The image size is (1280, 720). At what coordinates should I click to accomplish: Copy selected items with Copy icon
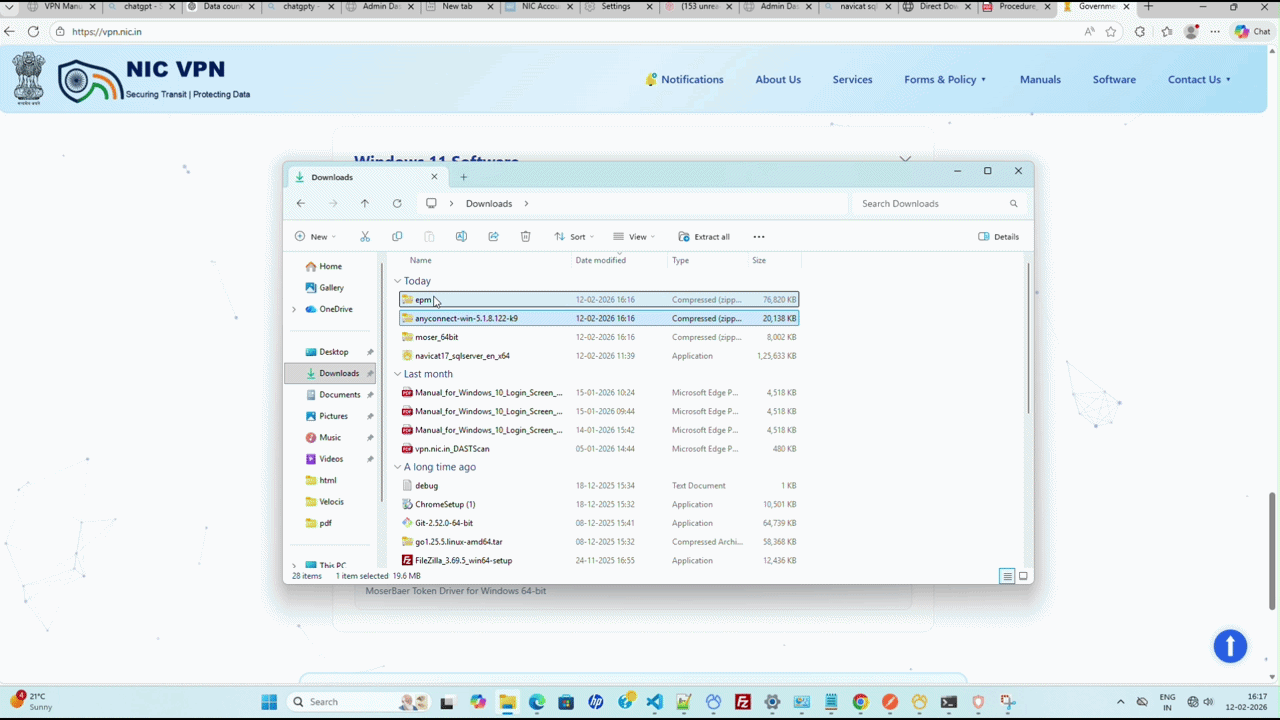pos(397,236)
